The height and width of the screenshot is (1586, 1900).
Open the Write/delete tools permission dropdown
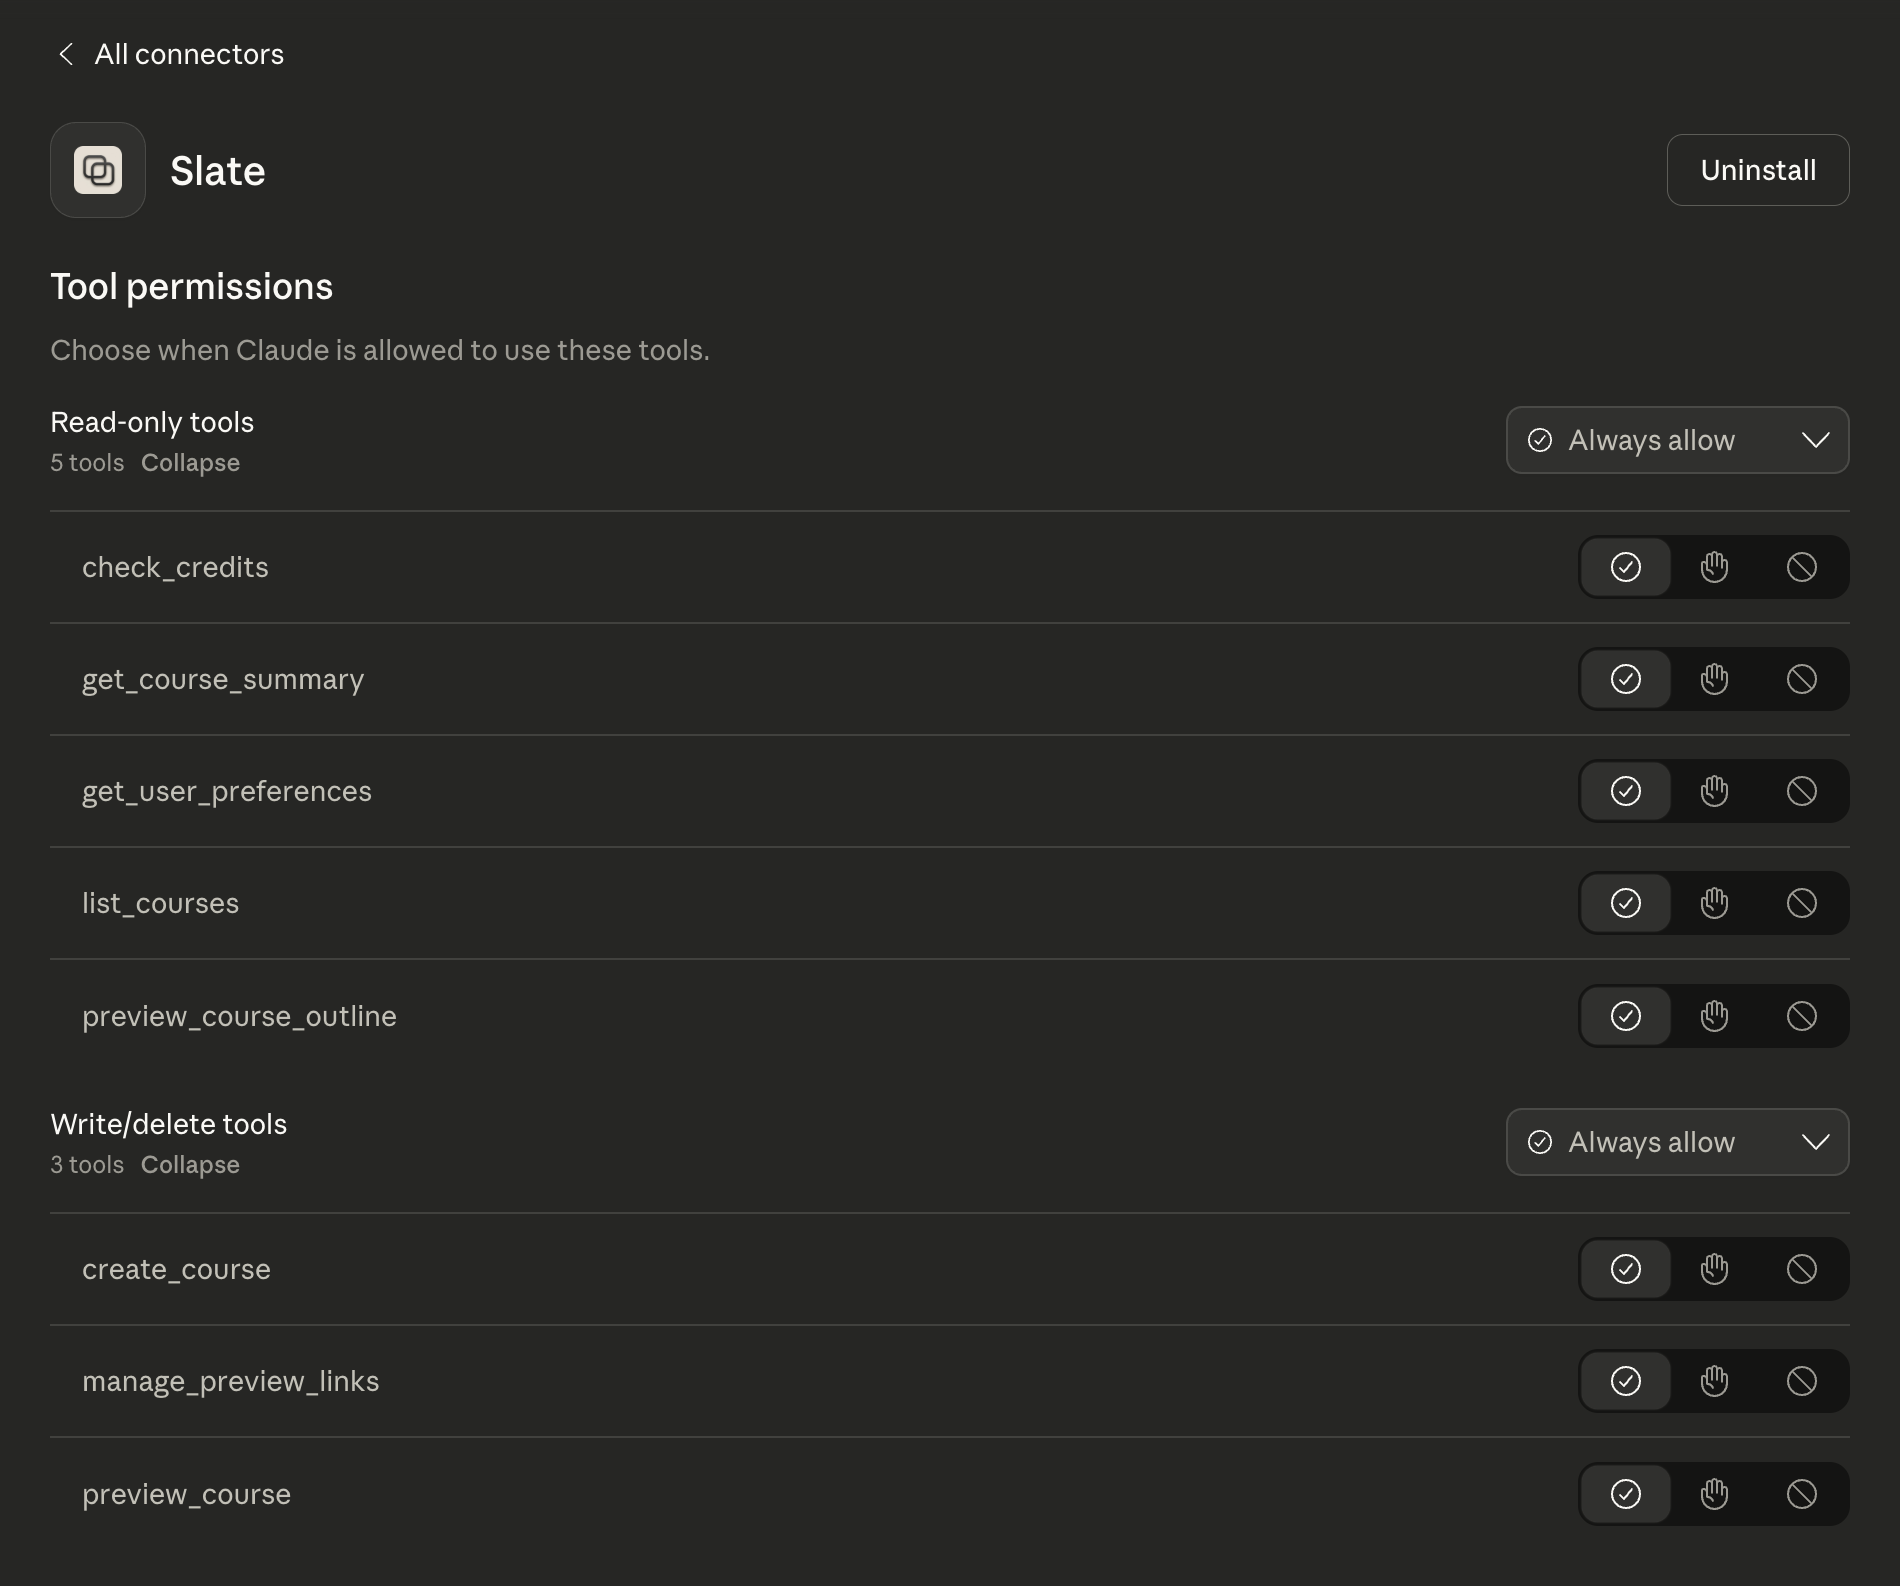1677,1142
